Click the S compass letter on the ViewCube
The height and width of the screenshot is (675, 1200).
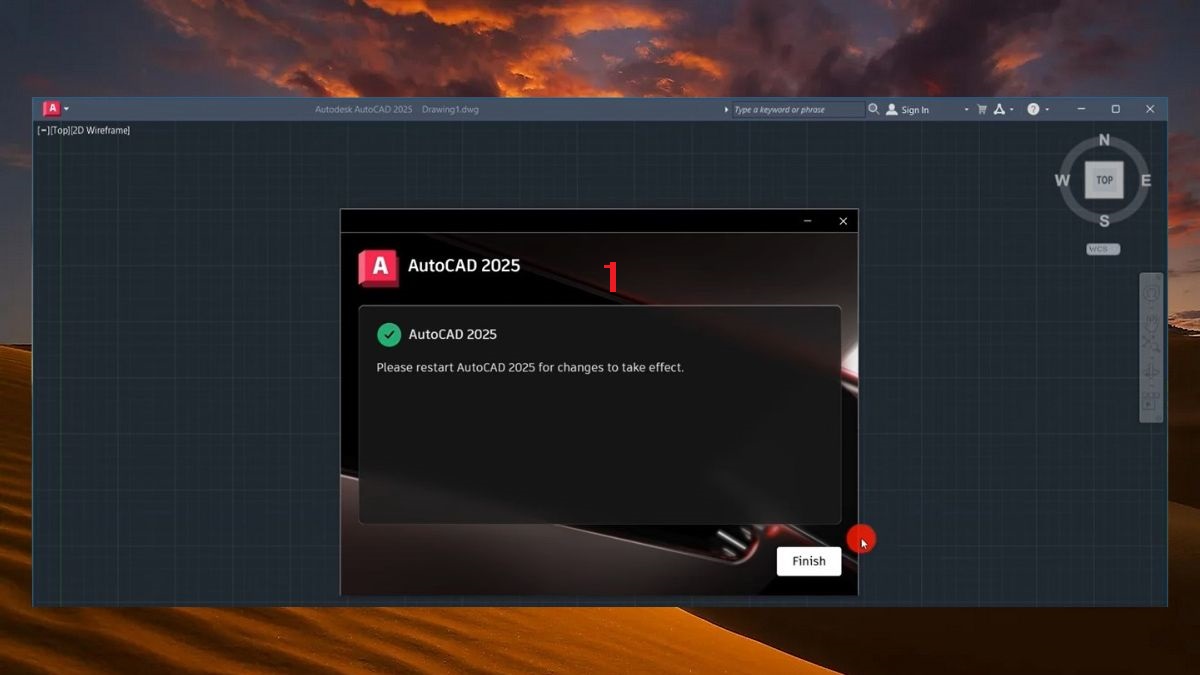[1104, 221]
